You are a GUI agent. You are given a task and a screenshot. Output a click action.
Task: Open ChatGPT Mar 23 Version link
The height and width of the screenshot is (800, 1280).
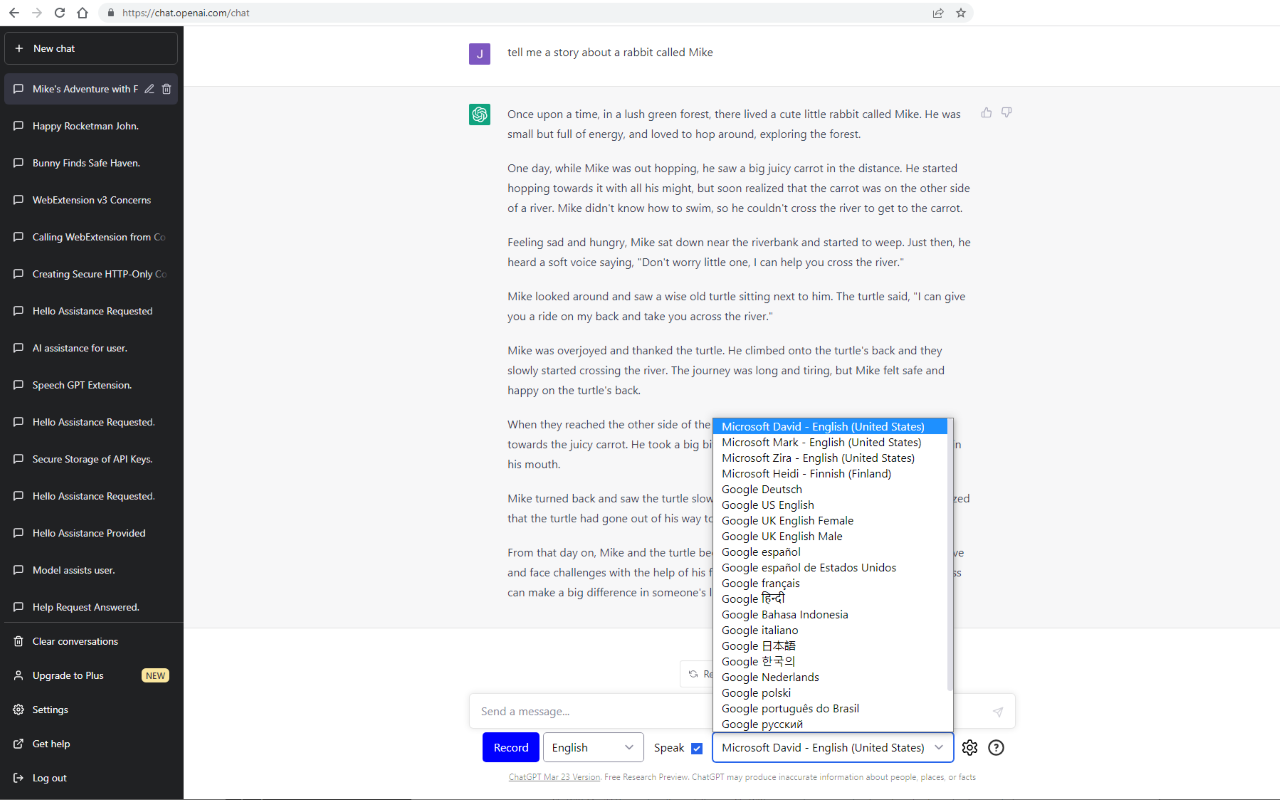[554, 777]
